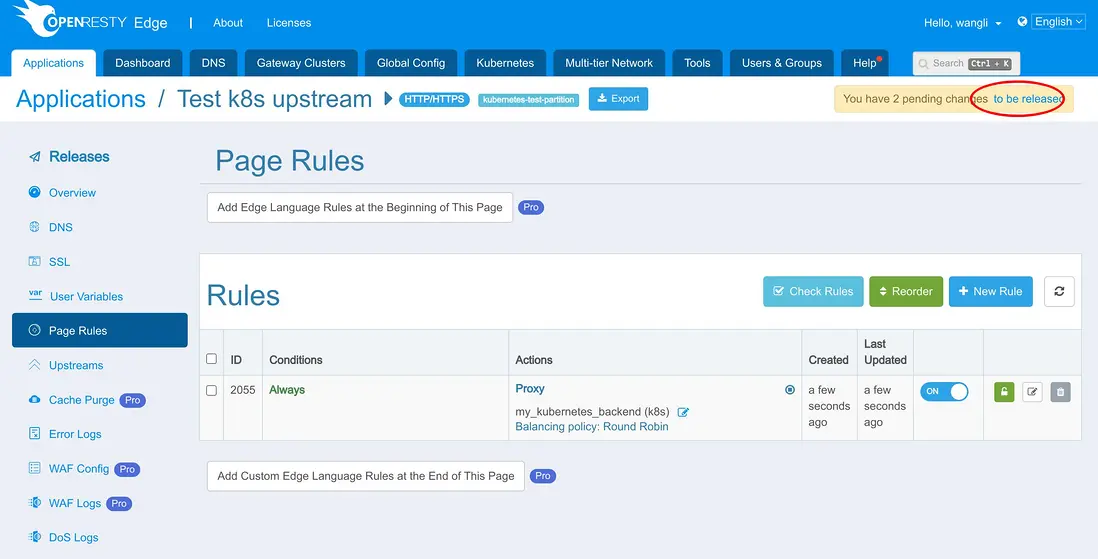1098x559 pixels.
Task: Click the edit pencil icon for rule 2055
Action: [1032, 392]
